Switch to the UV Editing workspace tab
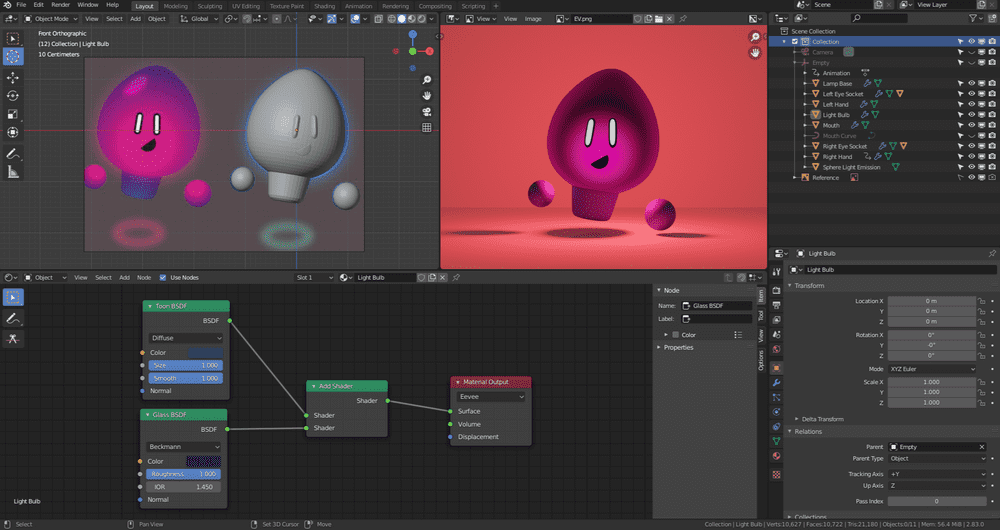Image resolution: width=1000 pixels, height=530 pixels. click(246, 6)
